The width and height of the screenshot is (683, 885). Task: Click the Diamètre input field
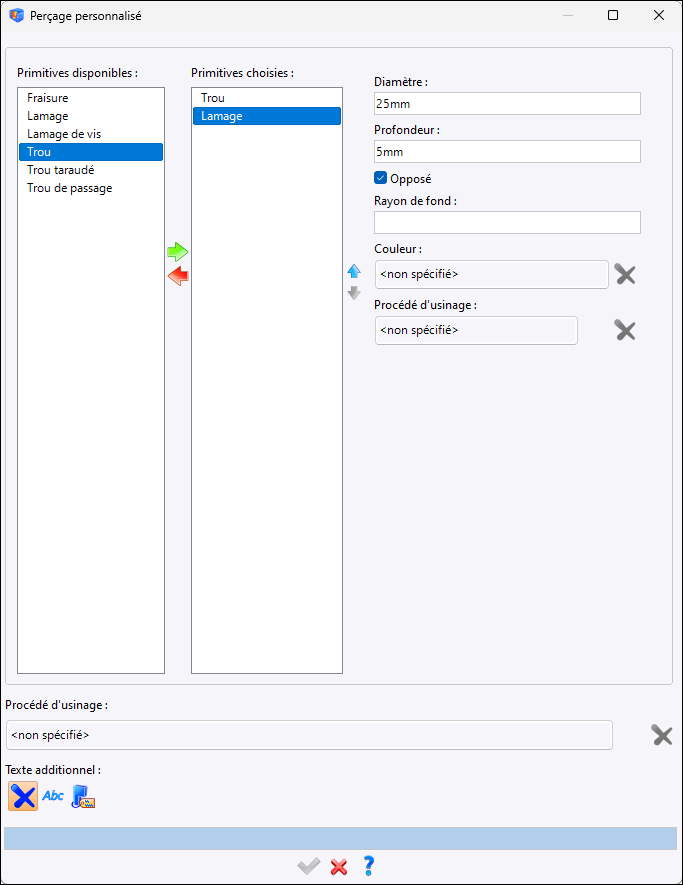pyautogui.click(x=507, y=104)
